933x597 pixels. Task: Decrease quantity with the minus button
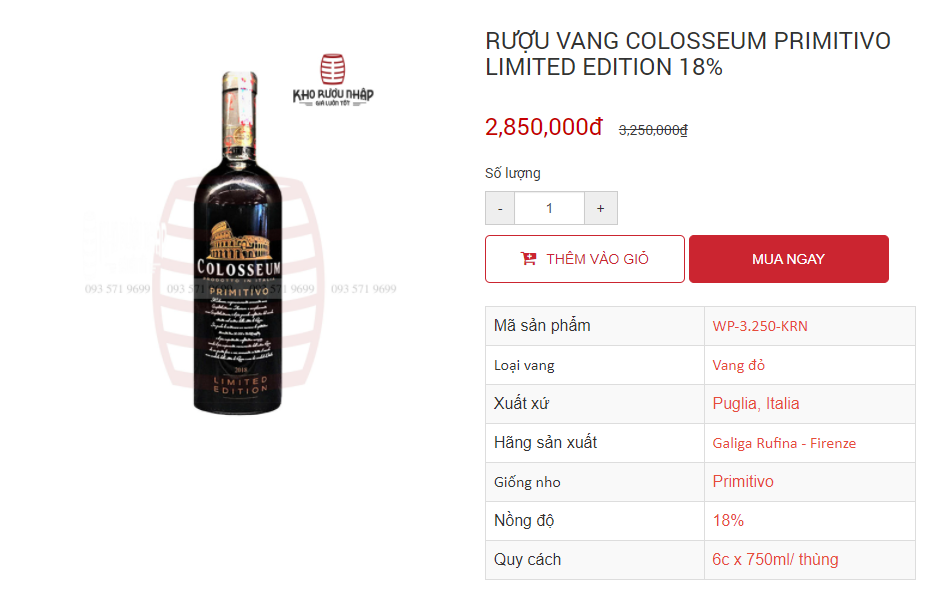tap(500, 208)
